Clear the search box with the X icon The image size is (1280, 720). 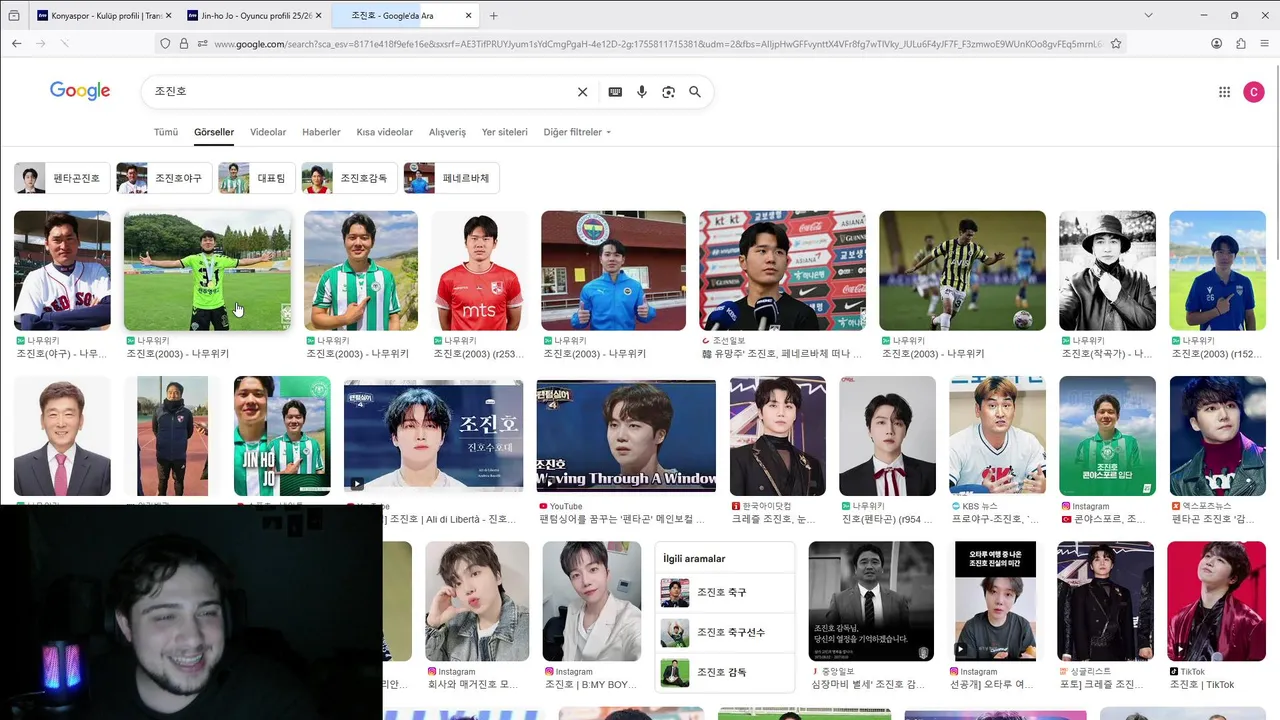click(582, 92)
